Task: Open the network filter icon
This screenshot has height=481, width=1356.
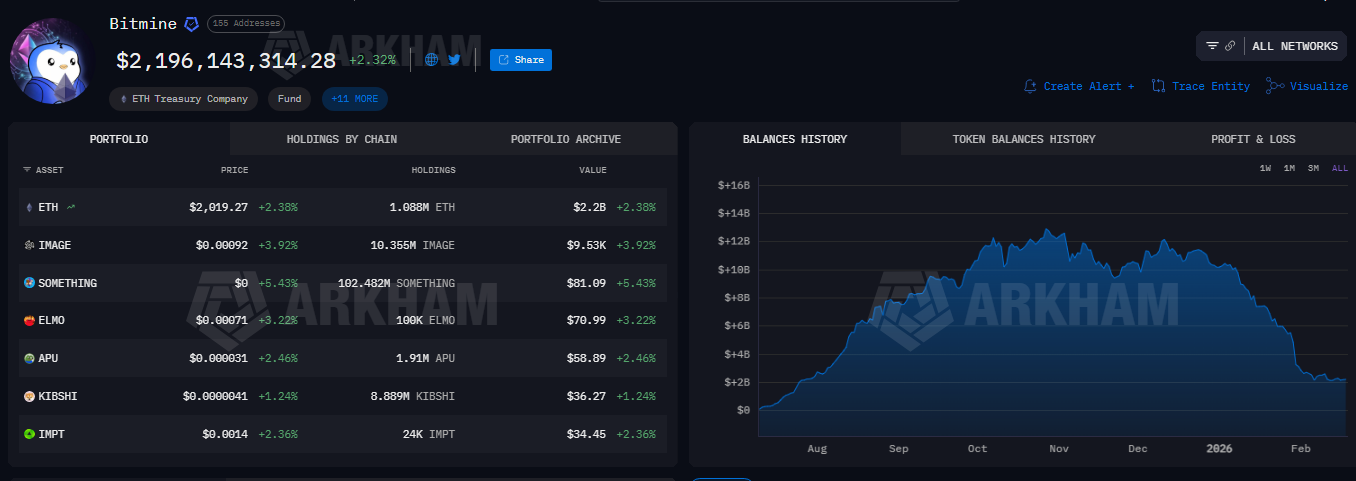Action: [1212, 46]
